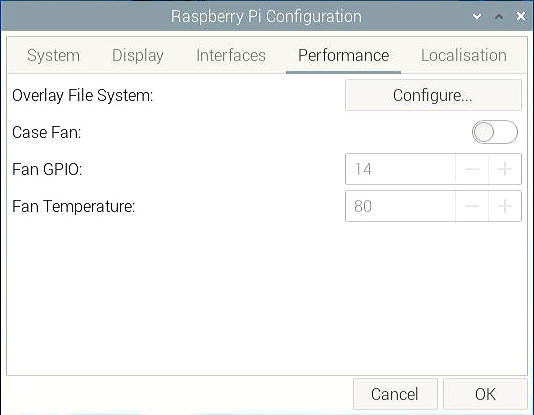
Task: Open the Display tab
Action: tap(138, 55)
